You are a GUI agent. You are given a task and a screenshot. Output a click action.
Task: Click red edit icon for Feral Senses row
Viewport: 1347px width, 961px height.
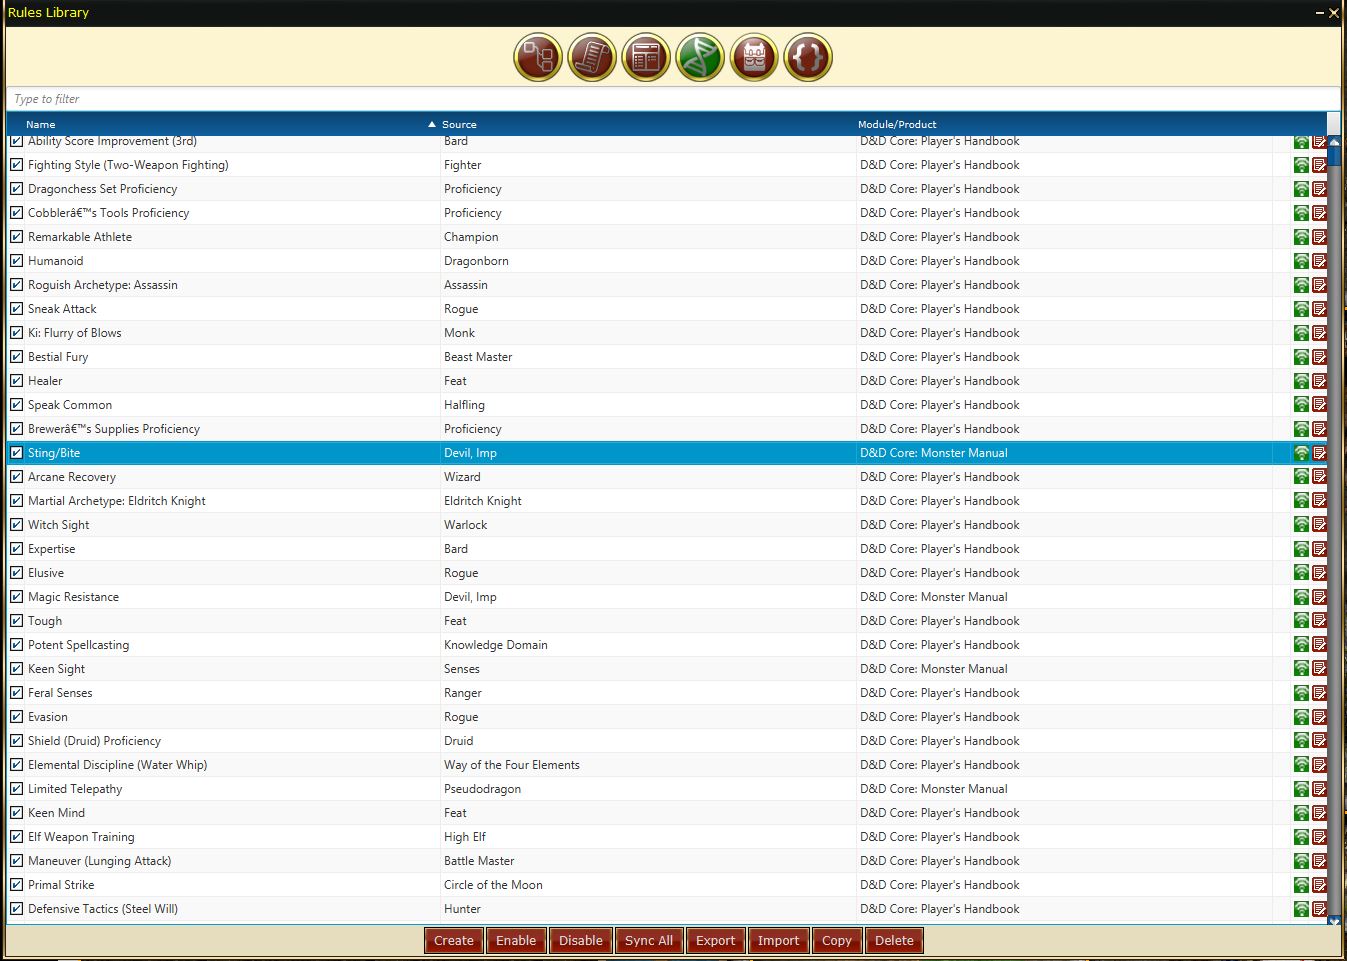pyautogui.click(x=1319, y=693)
